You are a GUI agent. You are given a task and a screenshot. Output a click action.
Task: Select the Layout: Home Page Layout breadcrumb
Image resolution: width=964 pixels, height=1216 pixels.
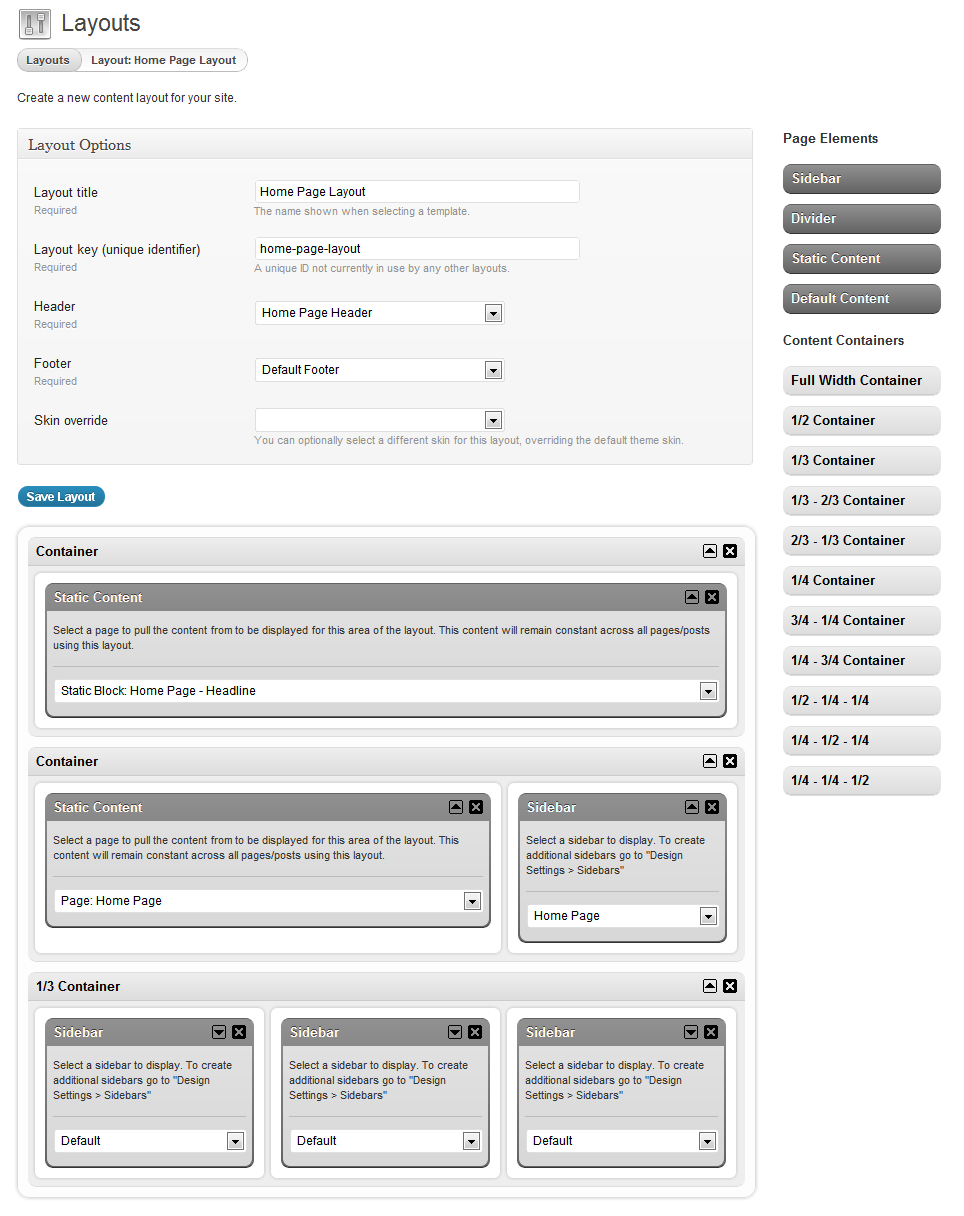(164, 60)
